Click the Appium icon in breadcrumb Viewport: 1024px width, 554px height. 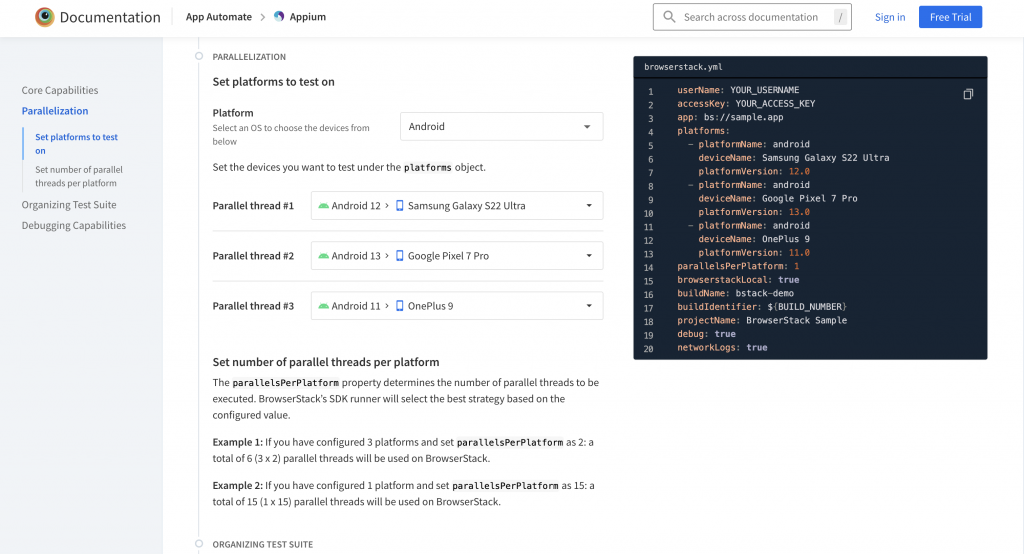tap(279, 17)
